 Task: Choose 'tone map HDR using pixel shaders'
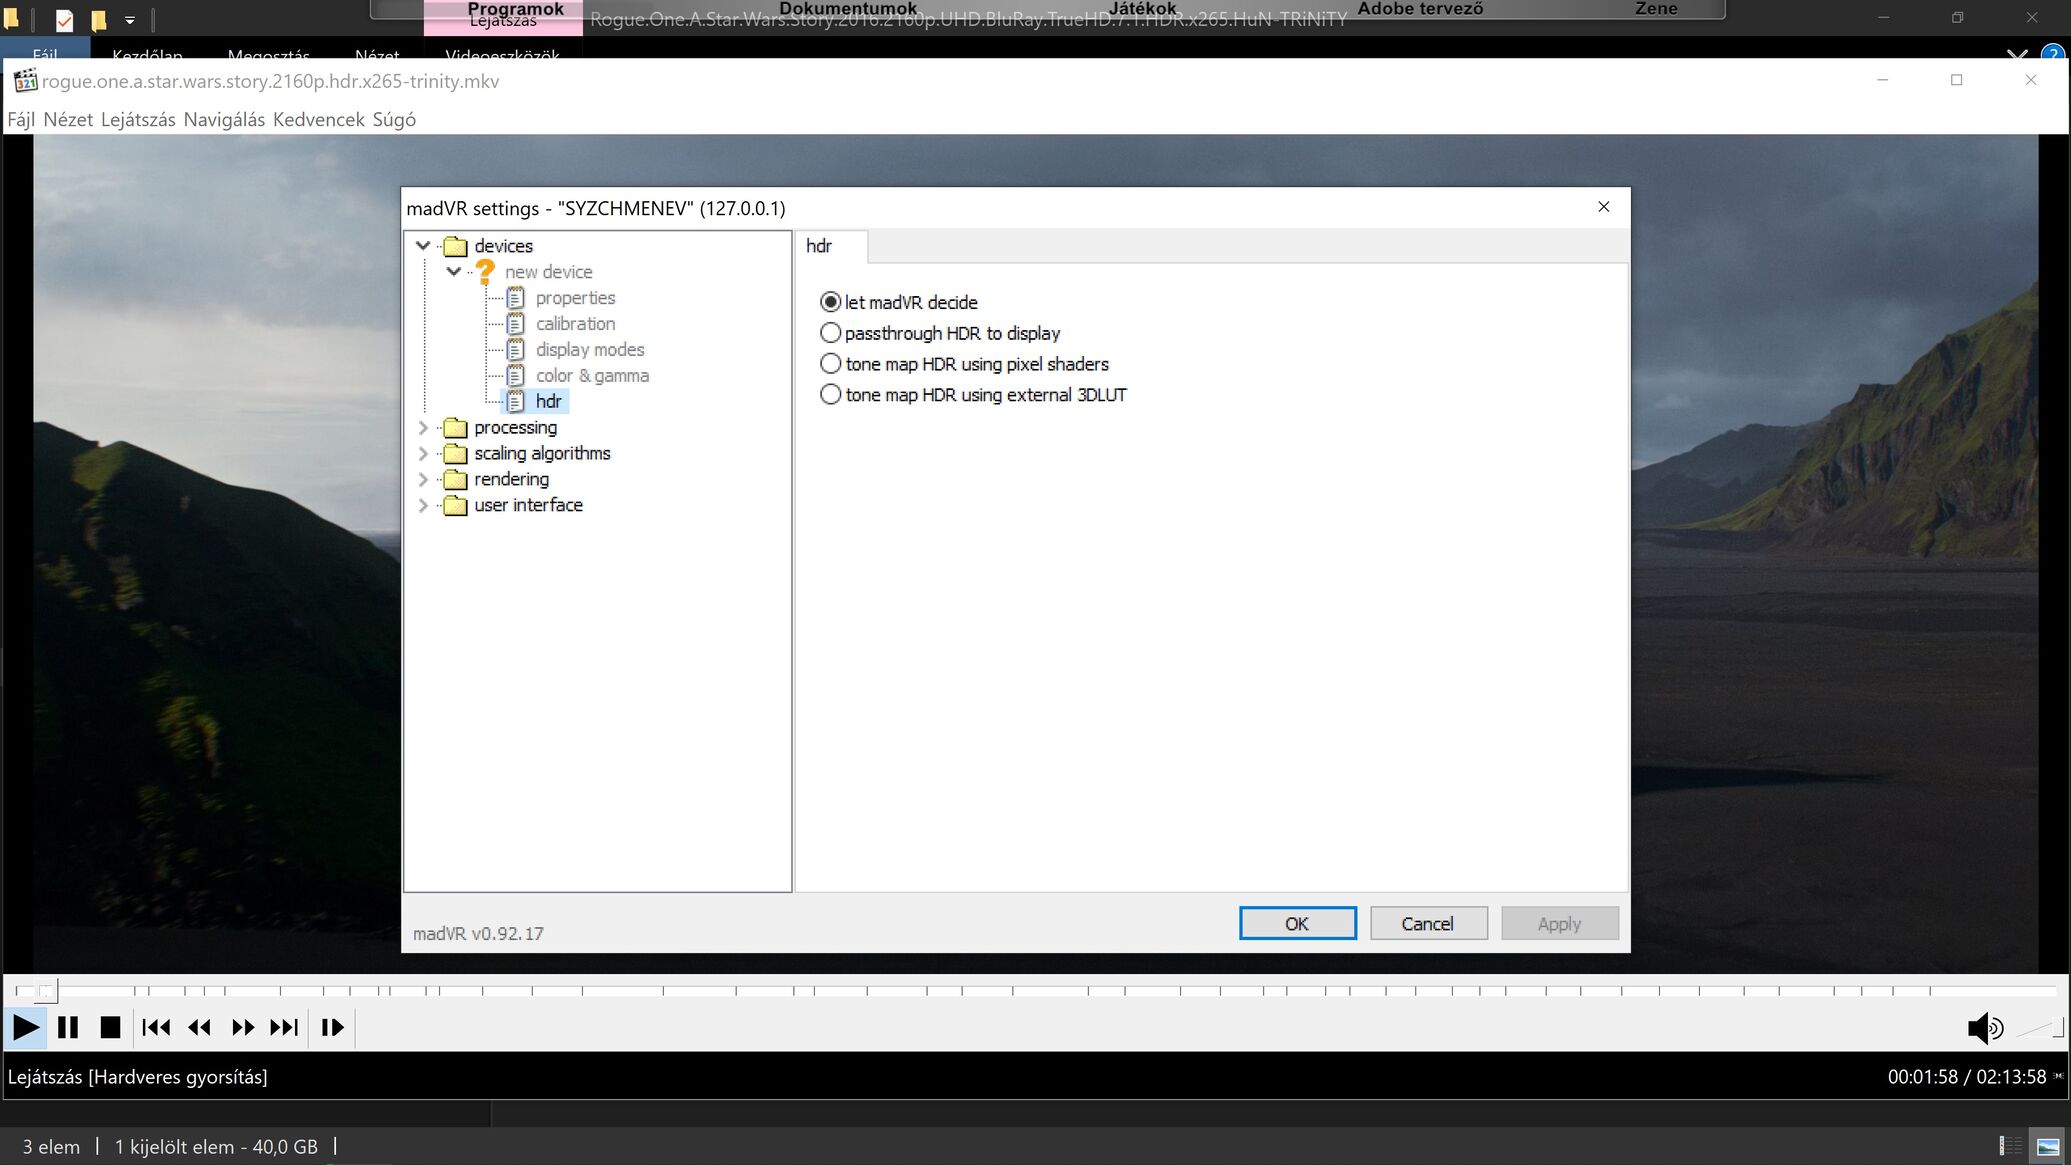click(x=964, y=364)
